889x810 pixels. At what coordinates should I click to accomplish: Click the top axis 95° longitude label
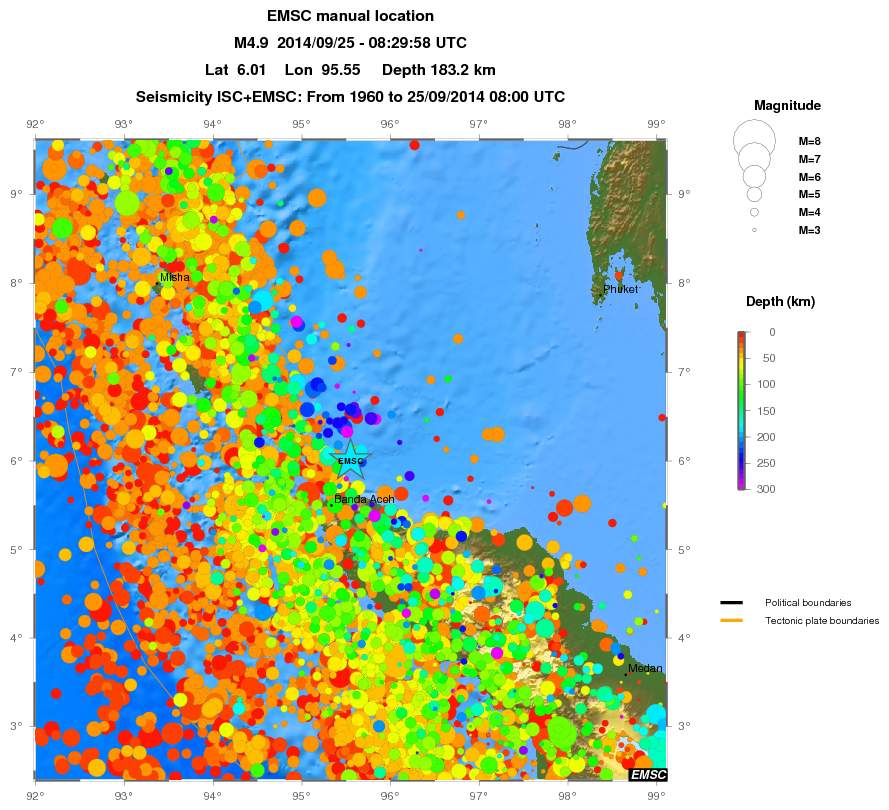click(x=301, y=124)
